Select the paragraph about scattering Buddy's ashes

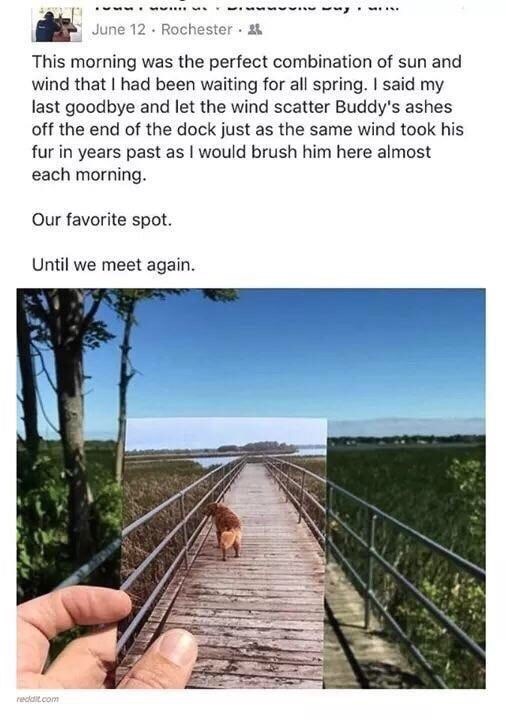pos(247,118)
